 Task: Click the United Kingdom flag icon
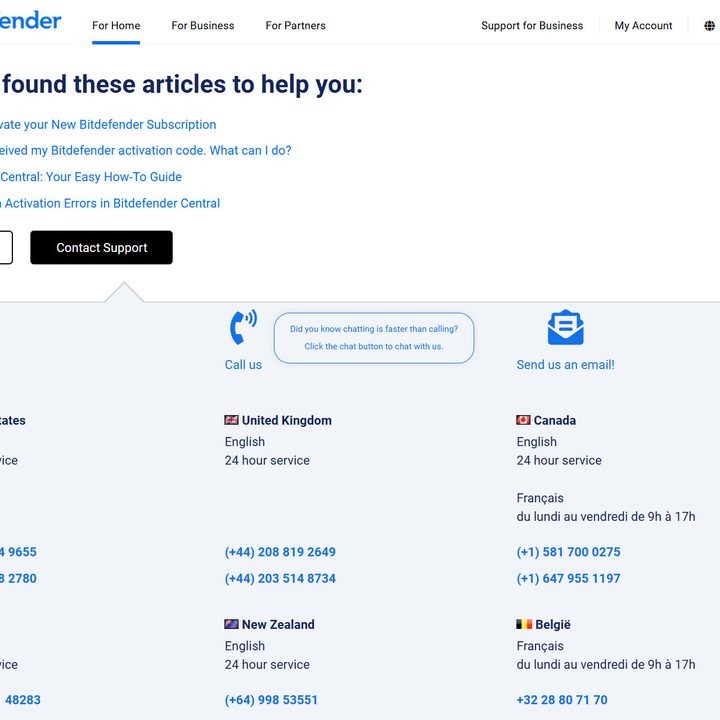(x=231, y=420)
